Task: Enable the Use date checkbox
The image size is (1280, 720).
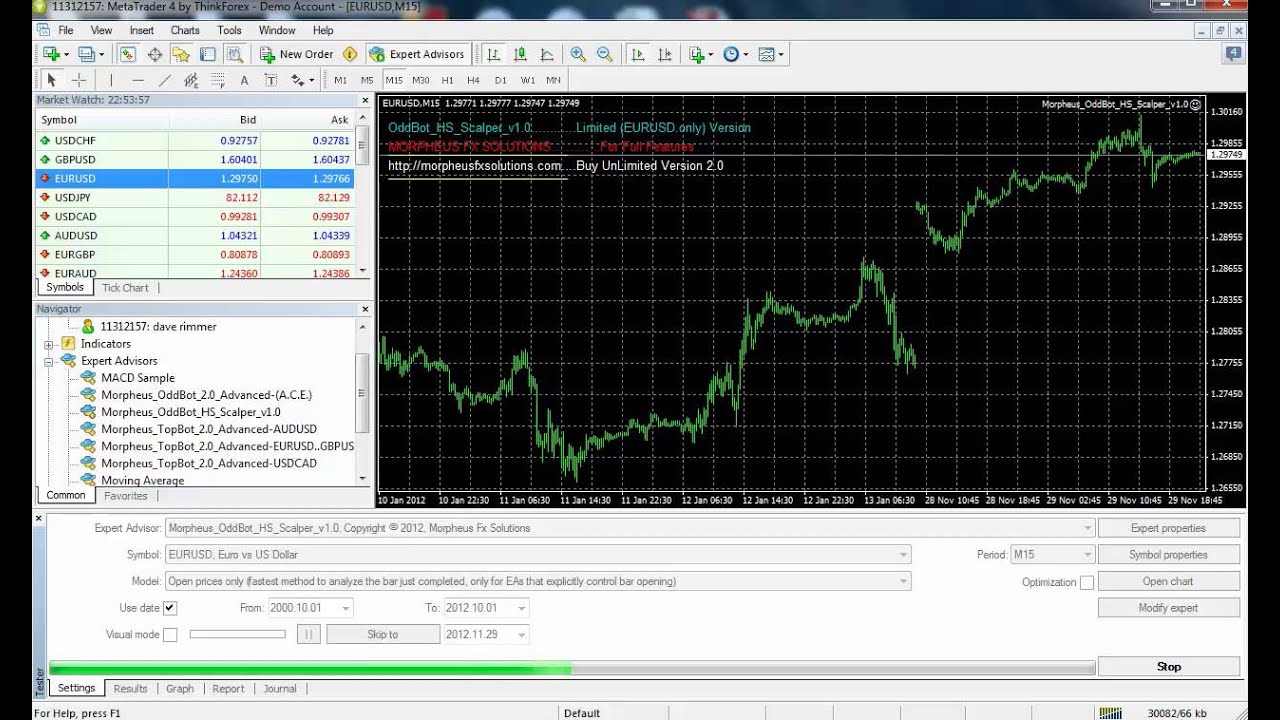Action: click(170, 608)
